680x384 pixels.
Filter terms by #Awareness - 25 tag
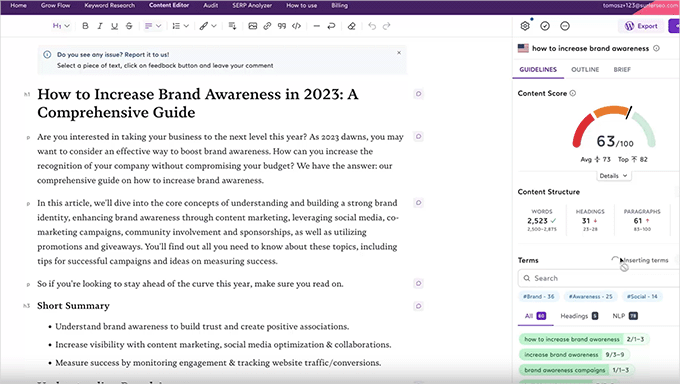coord(591,297)
